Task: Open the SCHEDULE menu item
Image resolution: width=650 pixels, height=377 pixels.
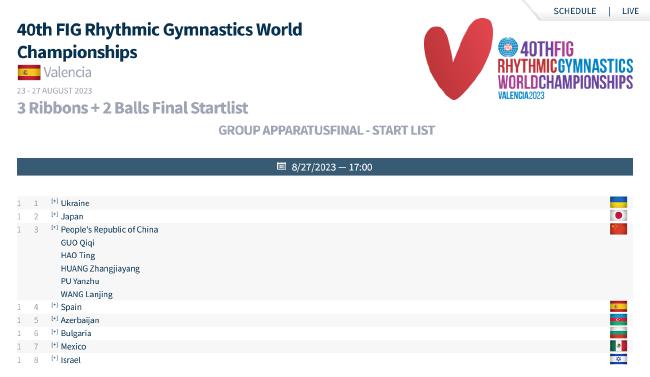Action: click(x=575, y=11)
